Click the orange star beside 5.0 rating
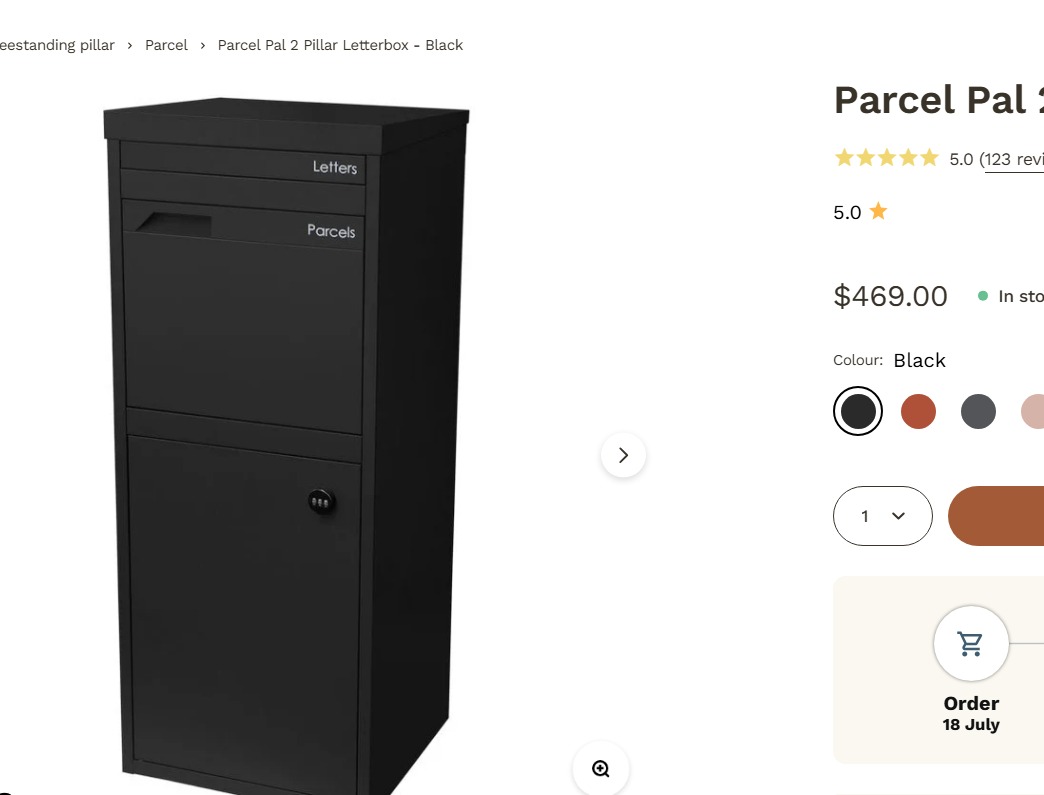The width and height of the screenshot is (1044, 795). (878, 211)
